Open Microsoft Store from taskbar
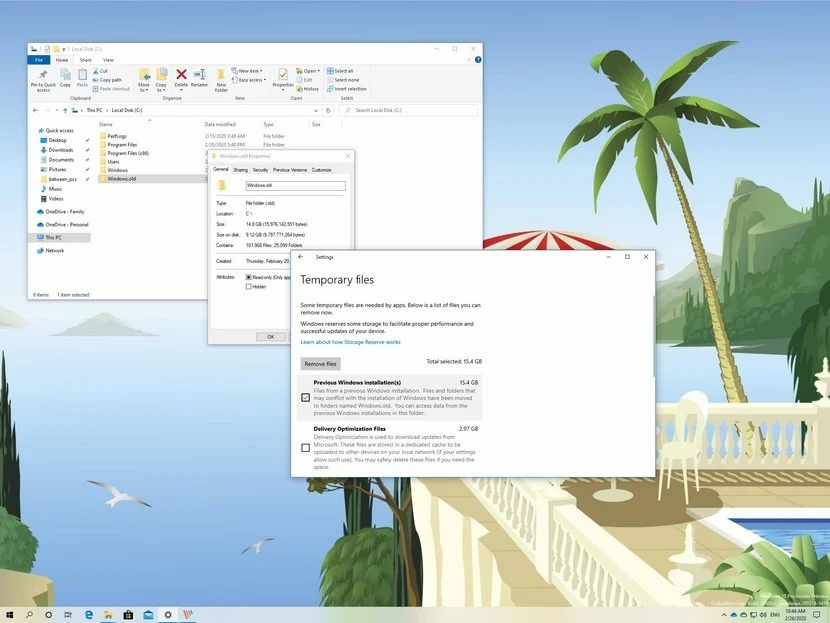Viewport: 830px width, 623px height. point(128,615)
